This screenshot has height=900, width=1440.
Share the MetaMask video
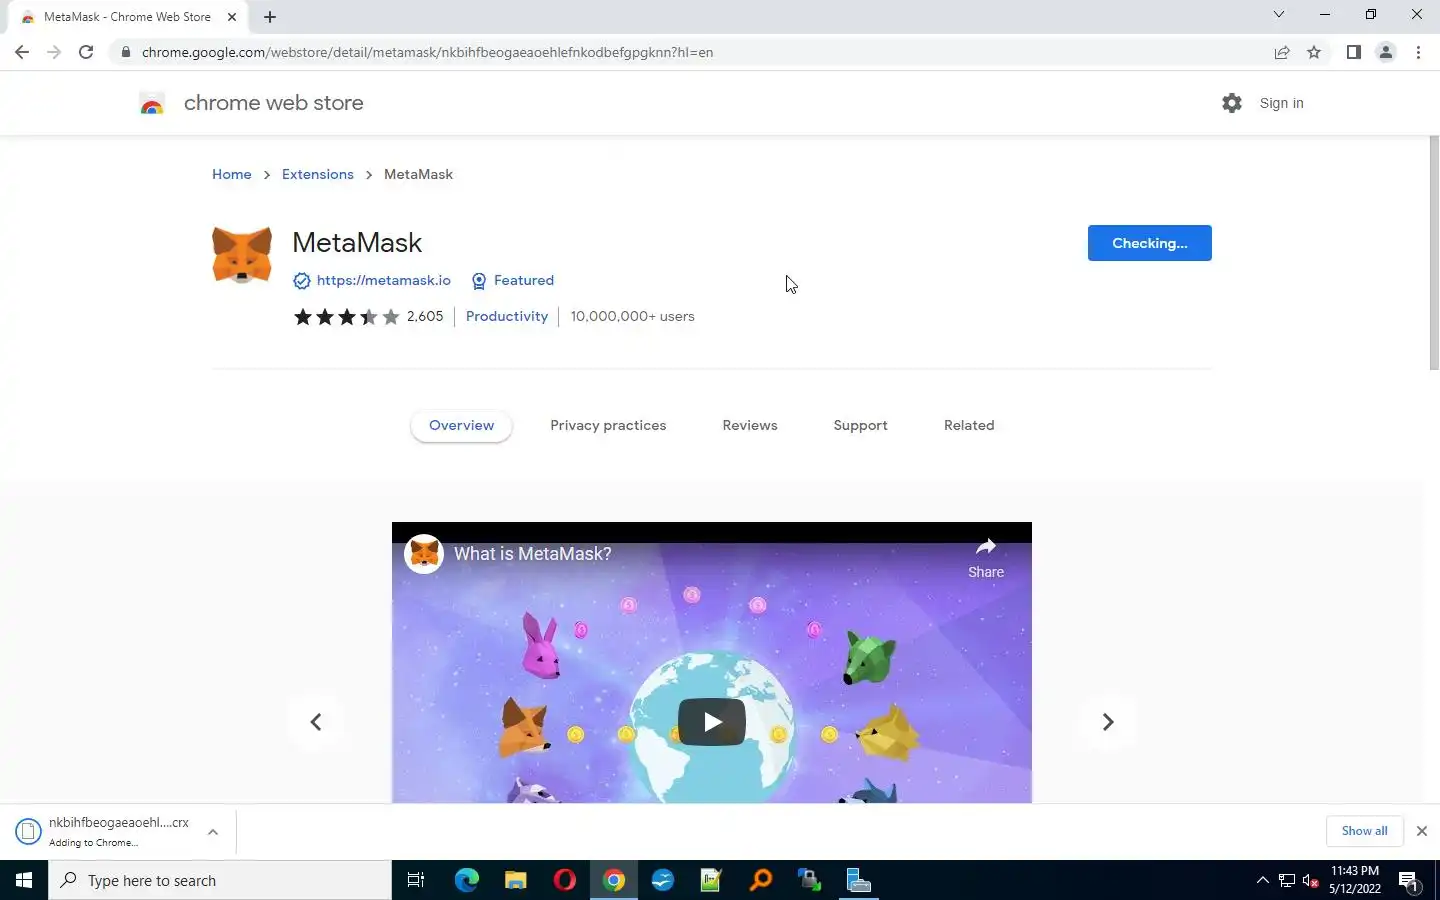coord(986,557)
